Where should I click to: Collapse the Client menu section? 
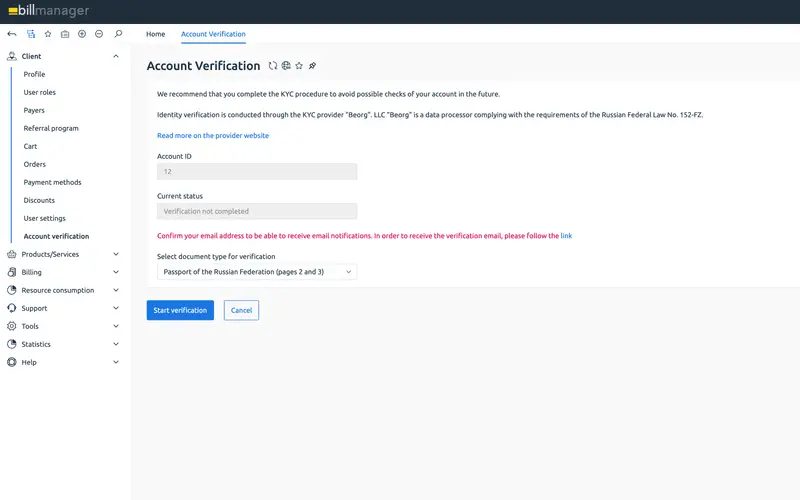tap(116, 56)
